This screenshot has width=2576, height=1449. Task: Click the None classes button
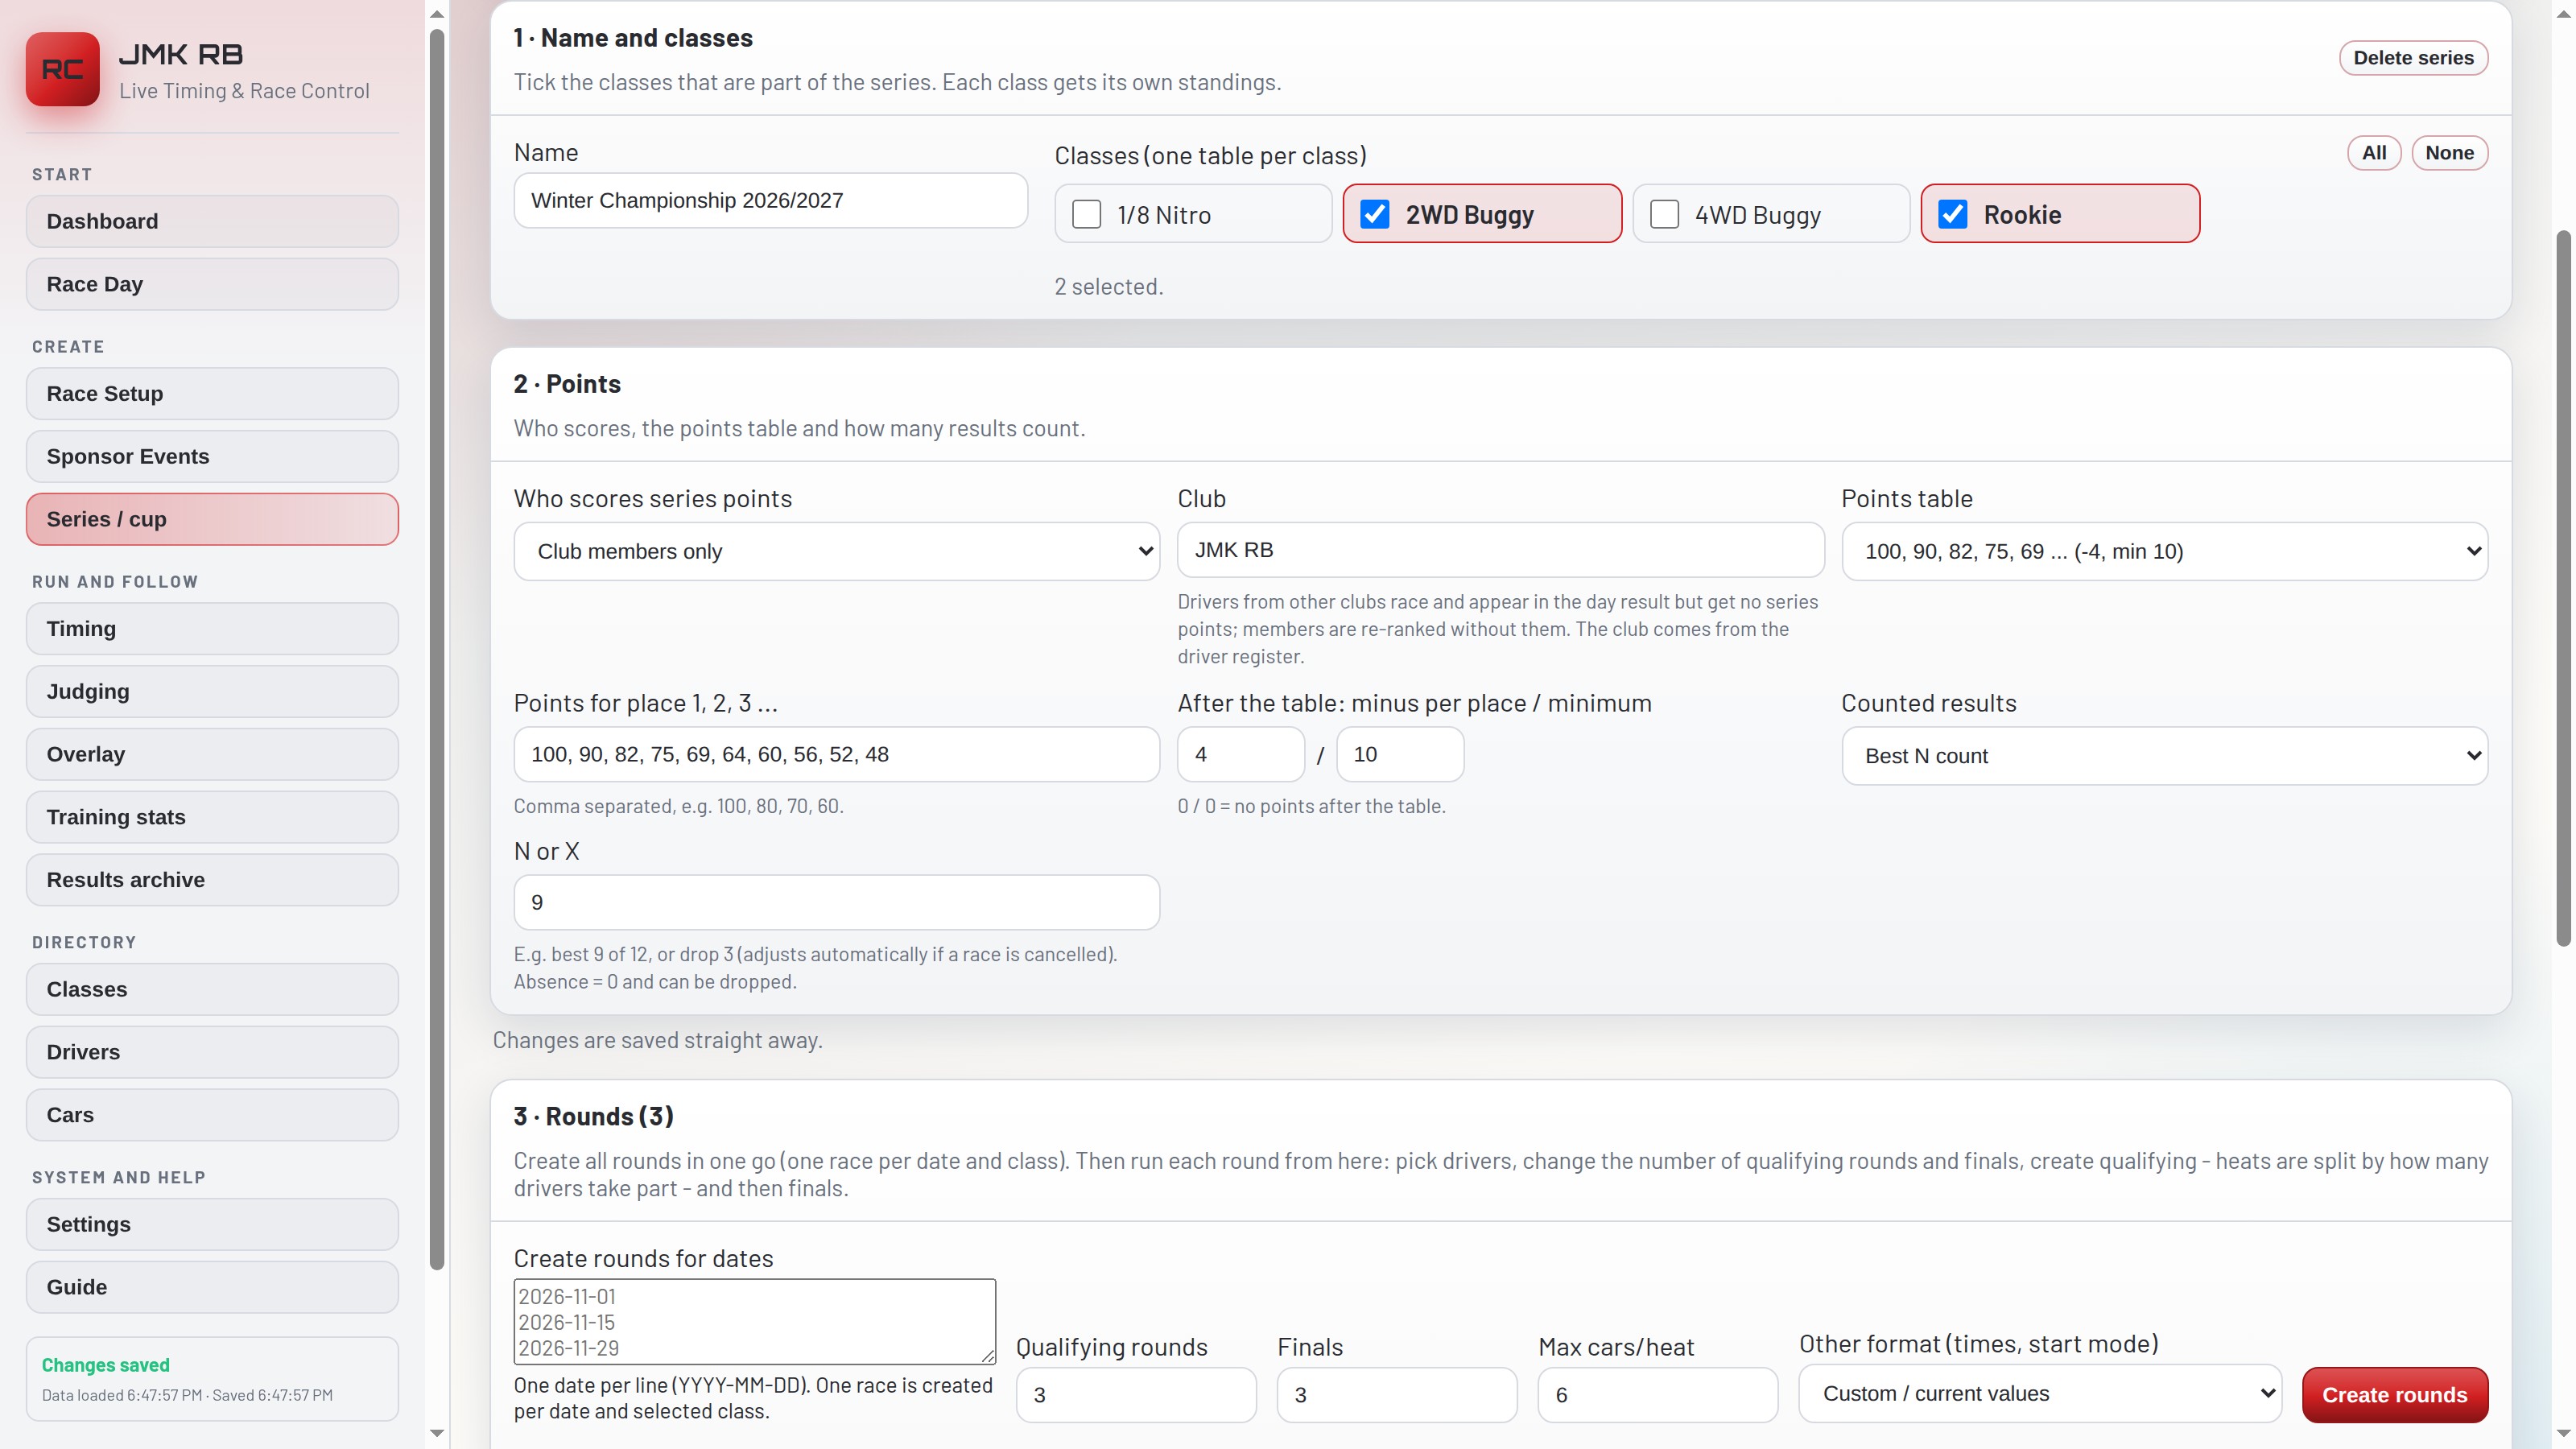(2449, 153)
